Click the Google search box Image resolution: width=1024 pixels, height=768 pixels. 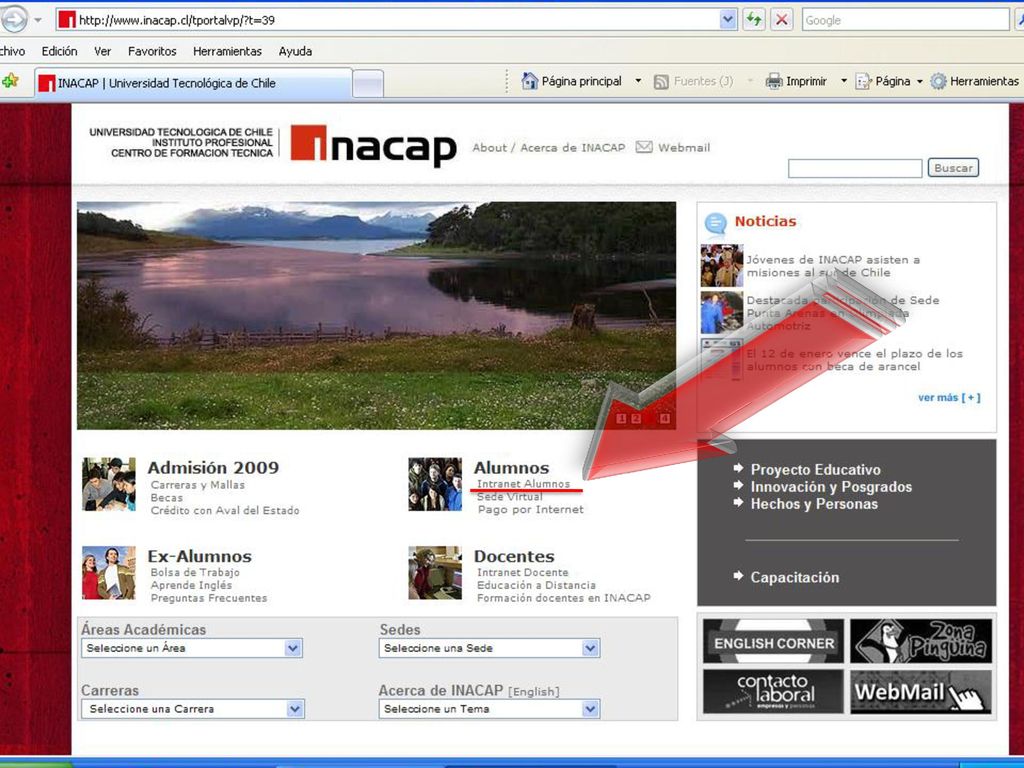click(x=906, y=20)
